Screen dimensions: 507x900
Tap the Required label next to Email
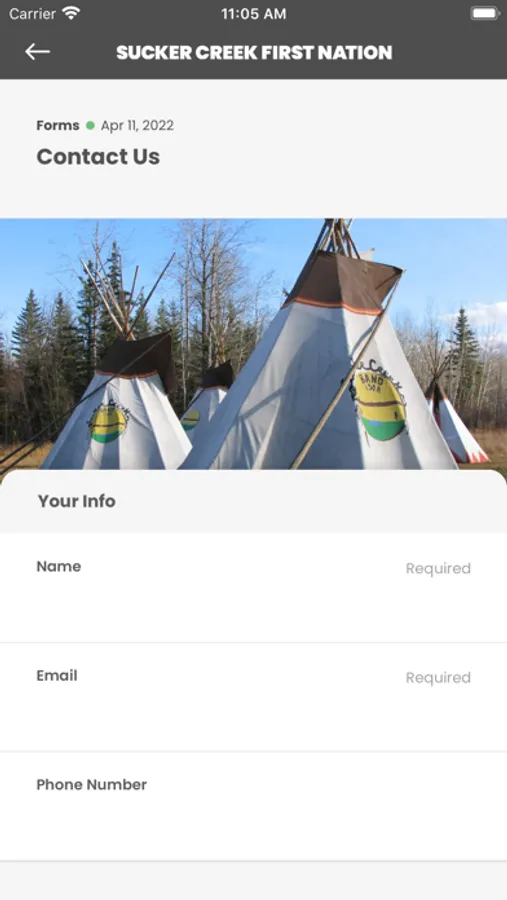438,677
